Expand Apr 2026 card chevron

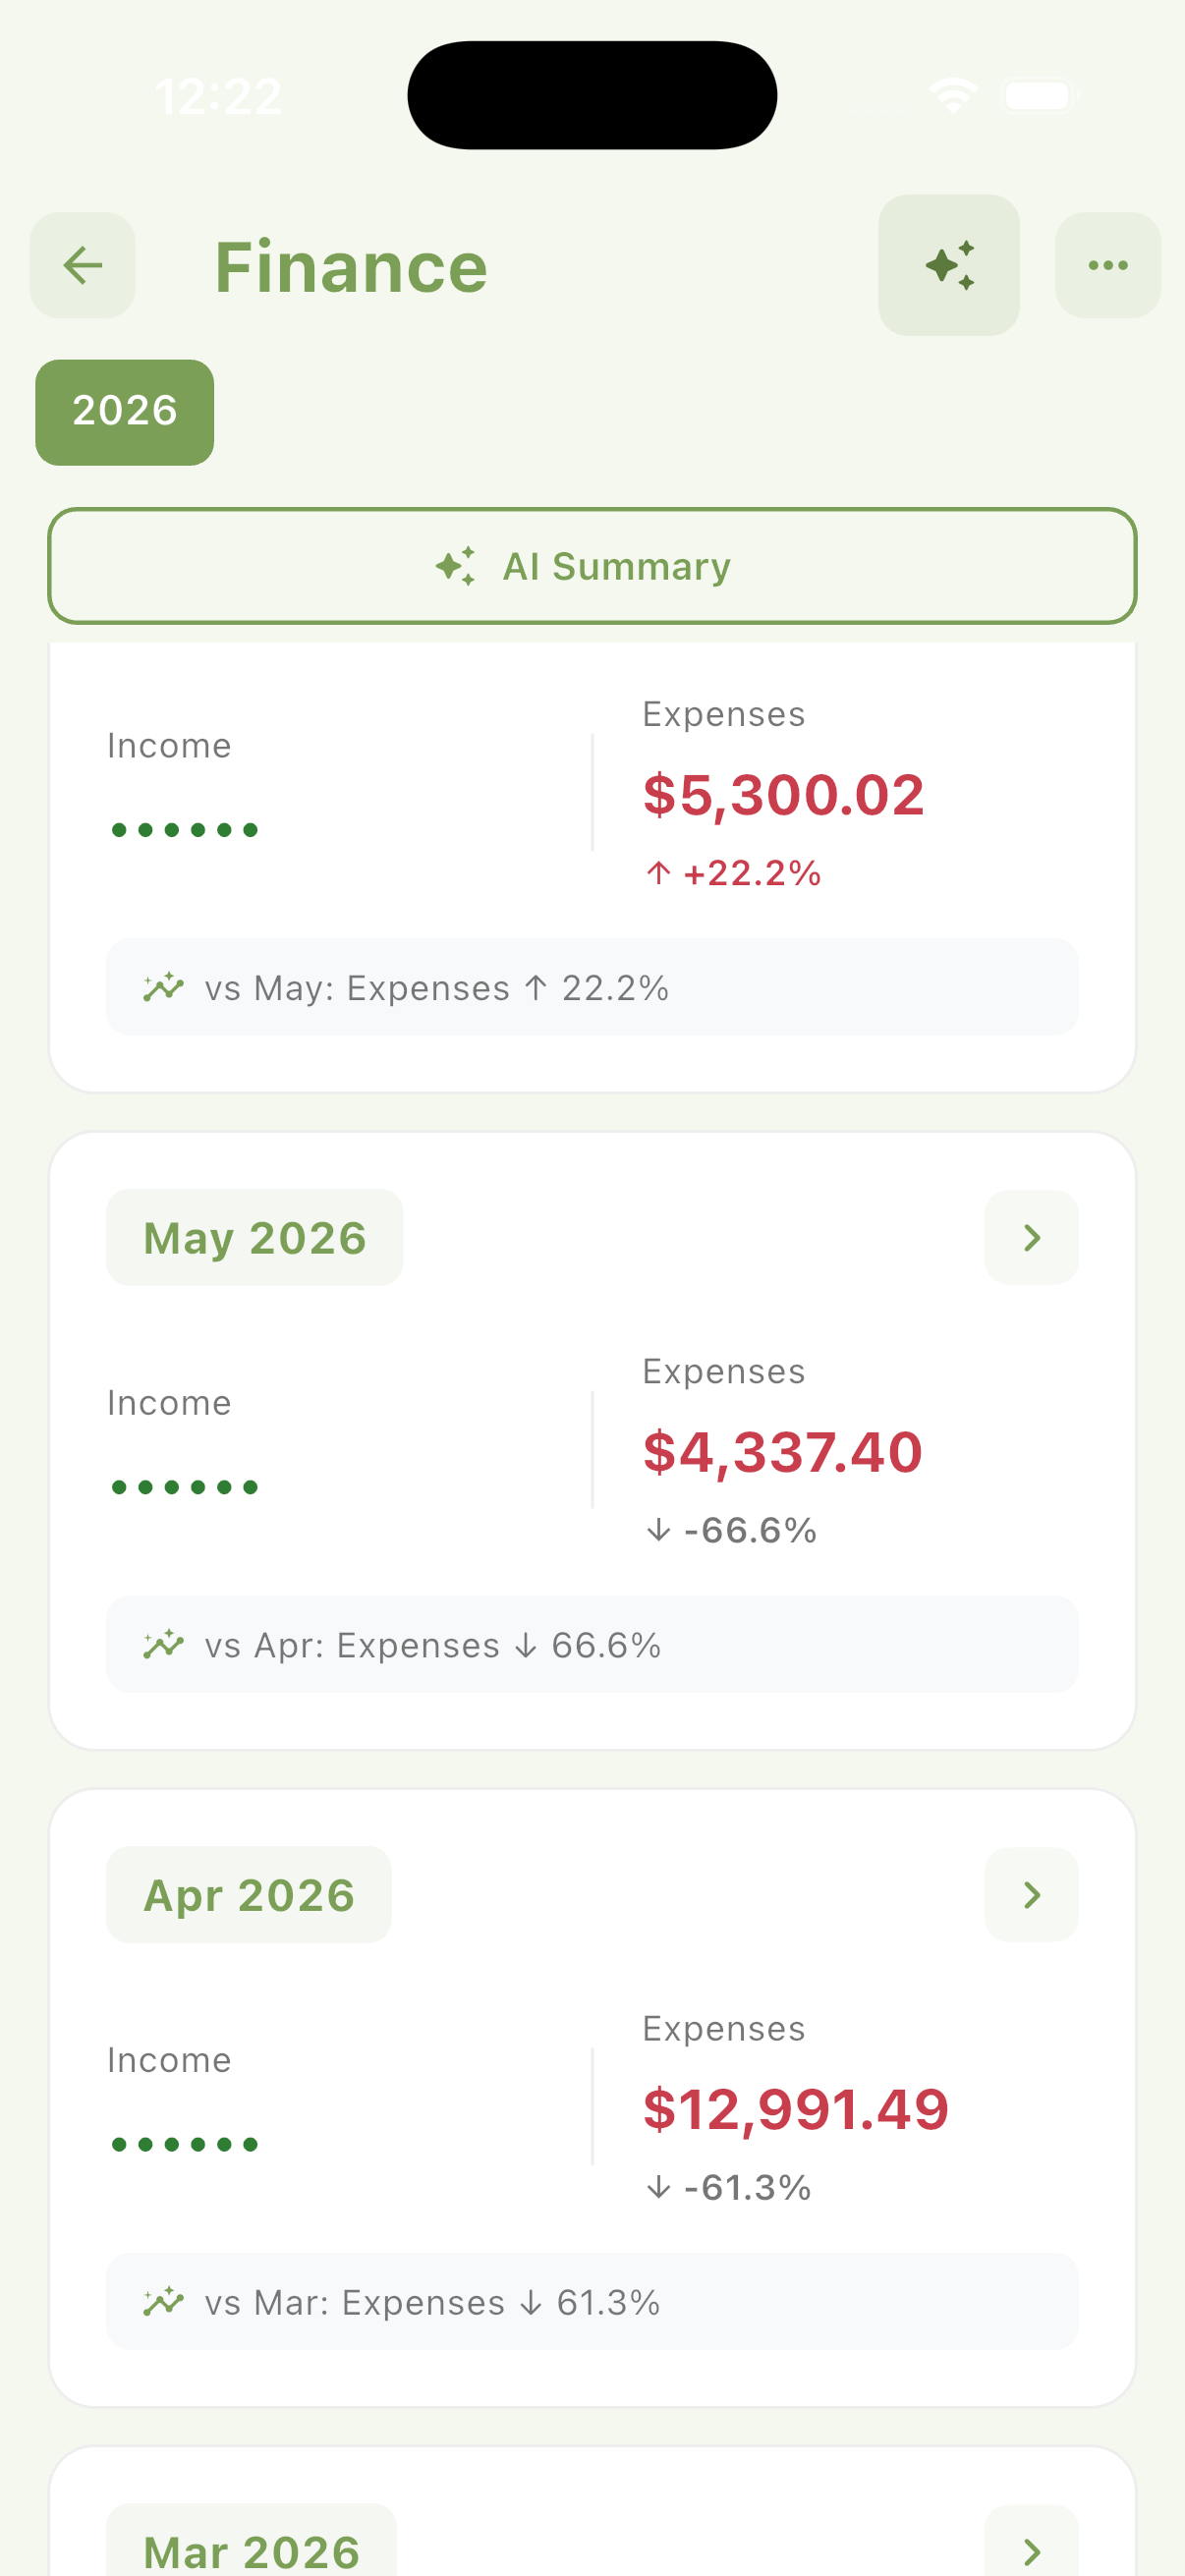1031,1894
